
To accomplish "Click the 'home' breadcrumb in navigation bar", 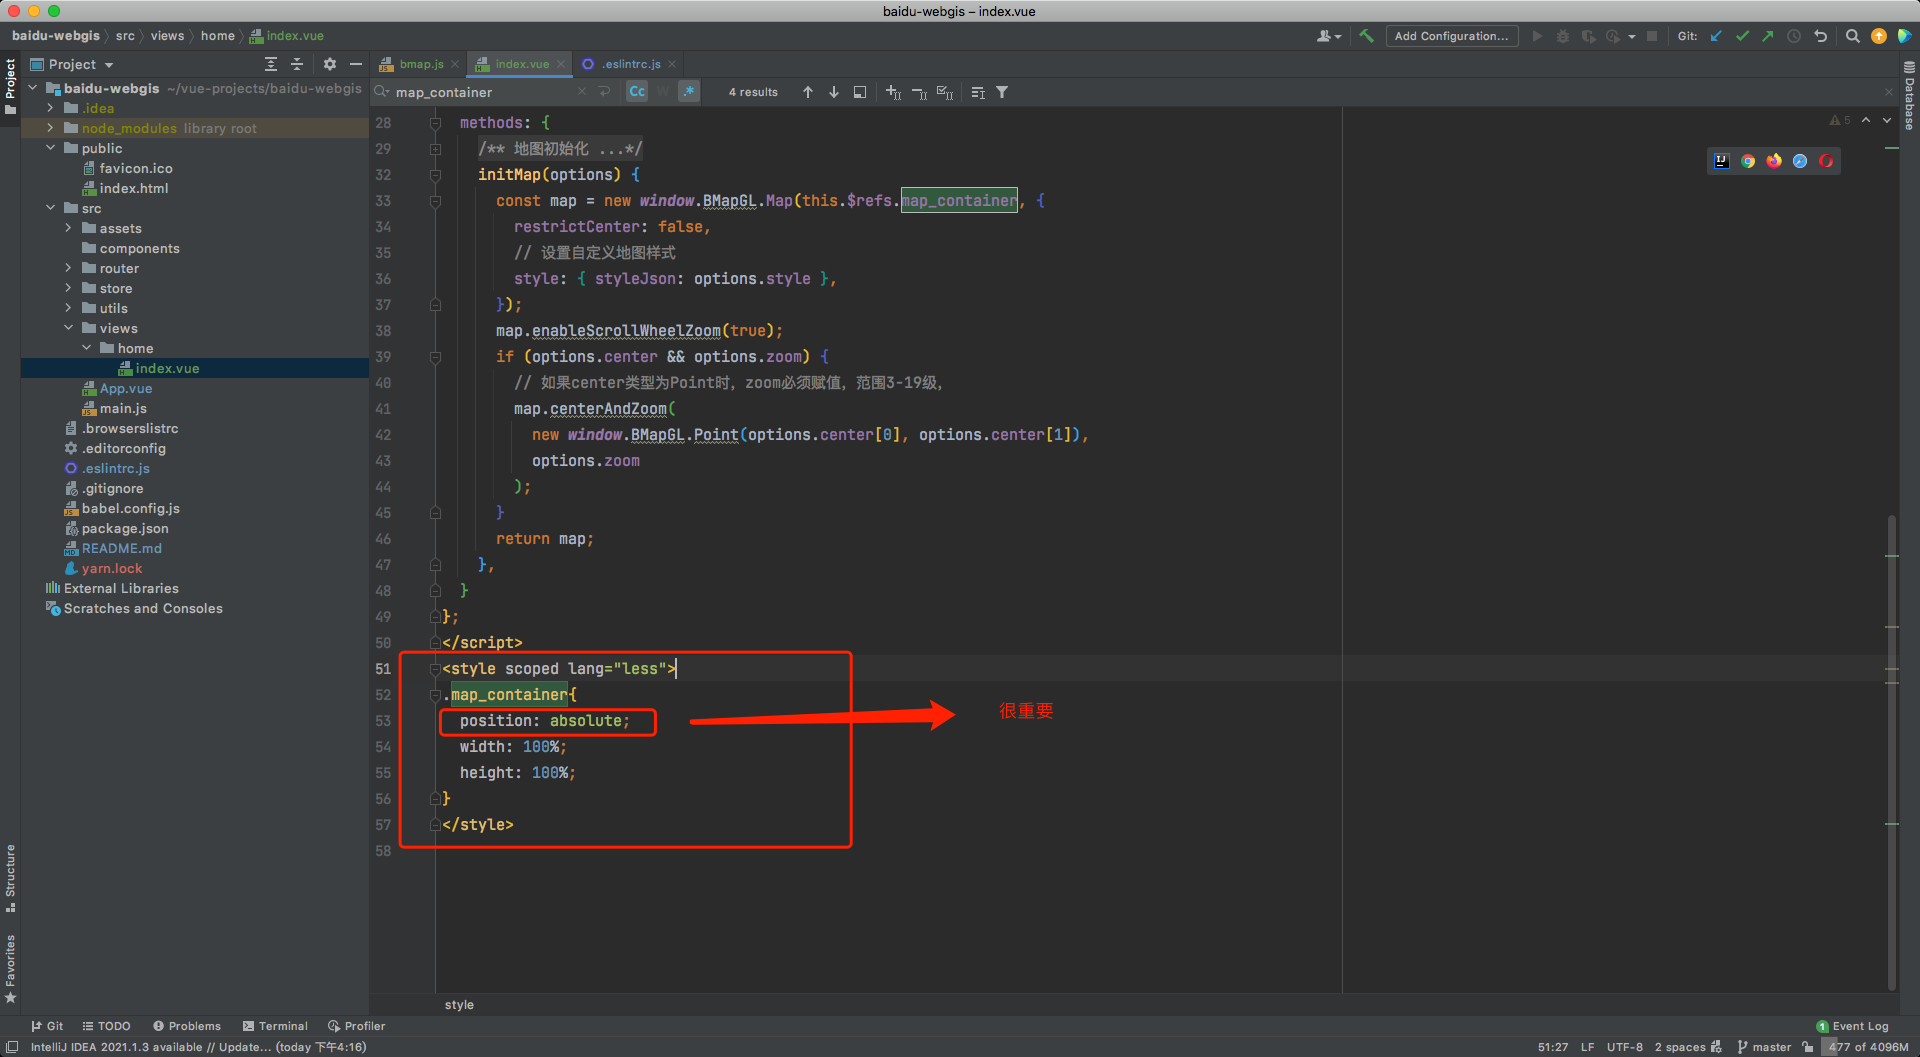I will (x=217, y=36).
